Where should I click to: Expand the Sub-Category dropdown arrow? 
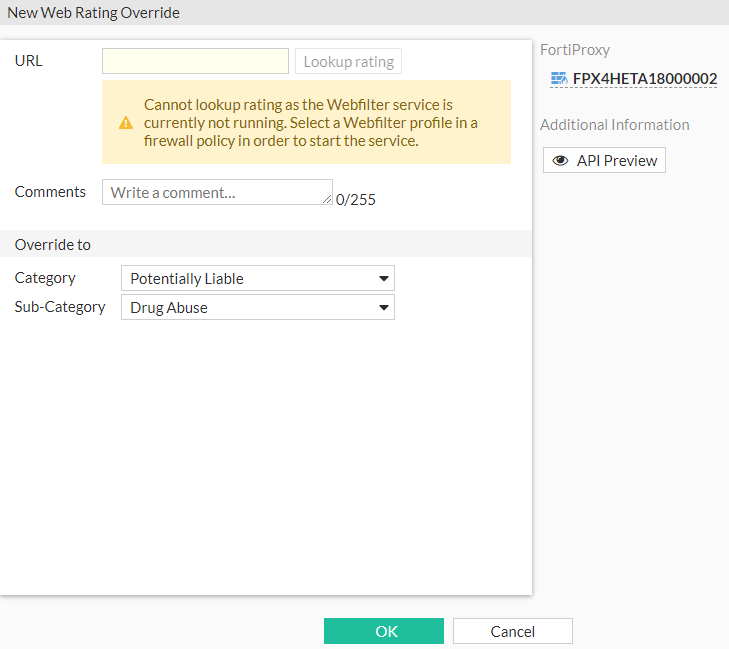[383, 308]
